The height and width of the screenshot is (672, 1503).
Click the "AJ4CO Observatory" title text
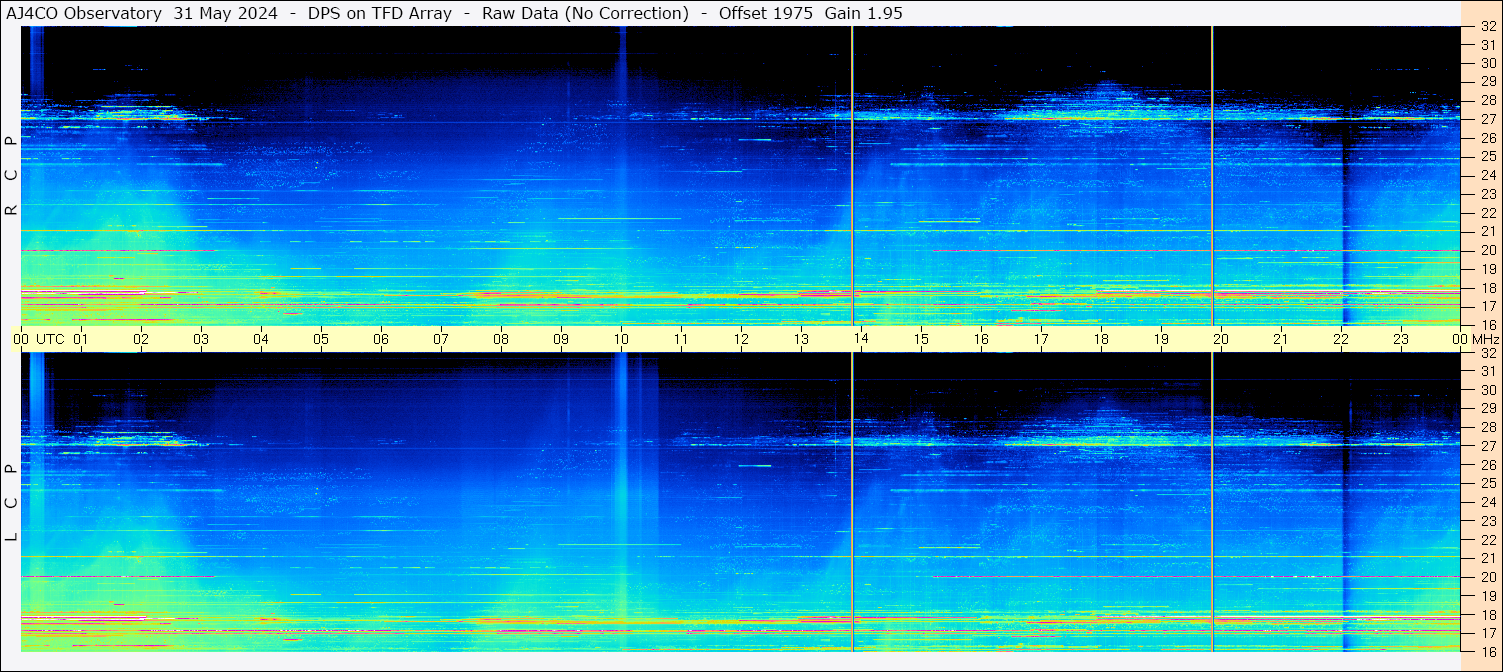84,13
